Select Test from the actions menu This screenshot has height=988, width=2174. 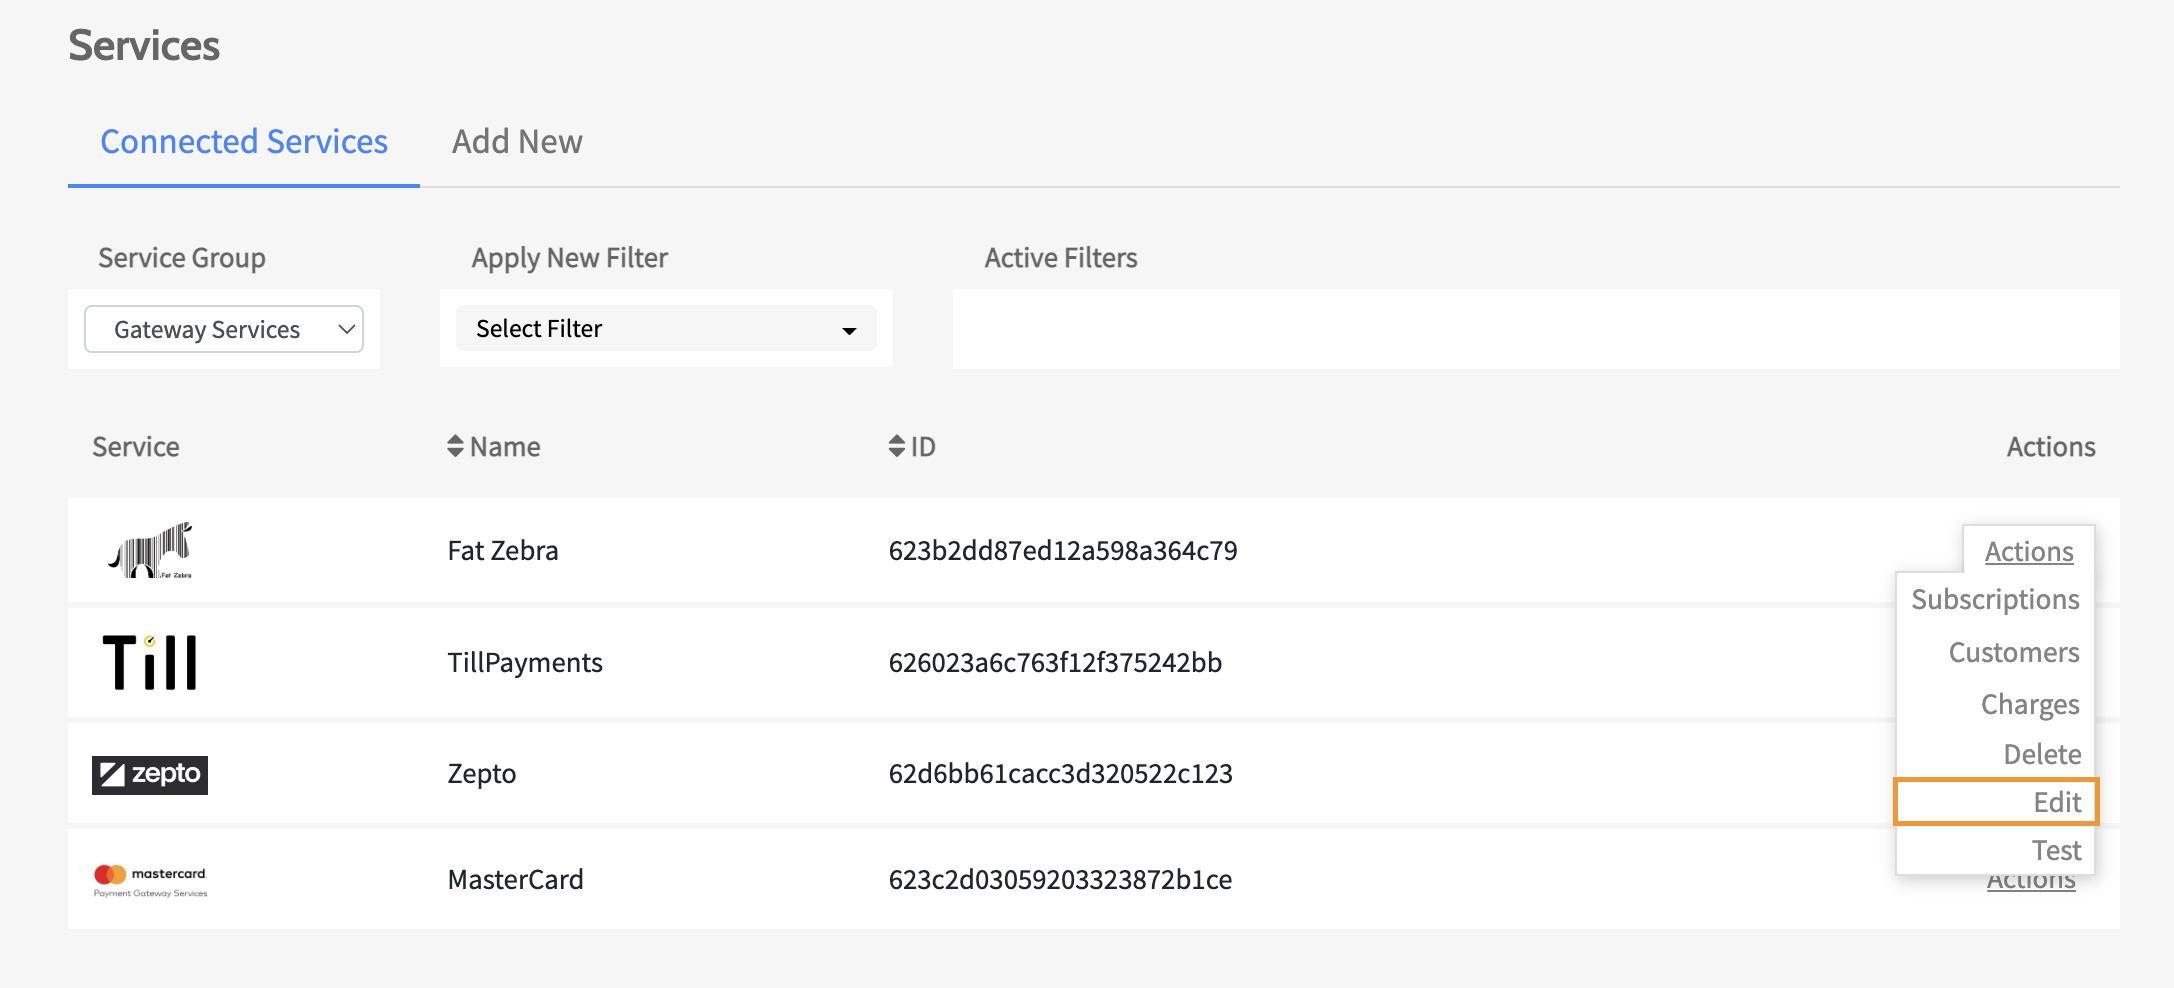tap(2055, 850)
